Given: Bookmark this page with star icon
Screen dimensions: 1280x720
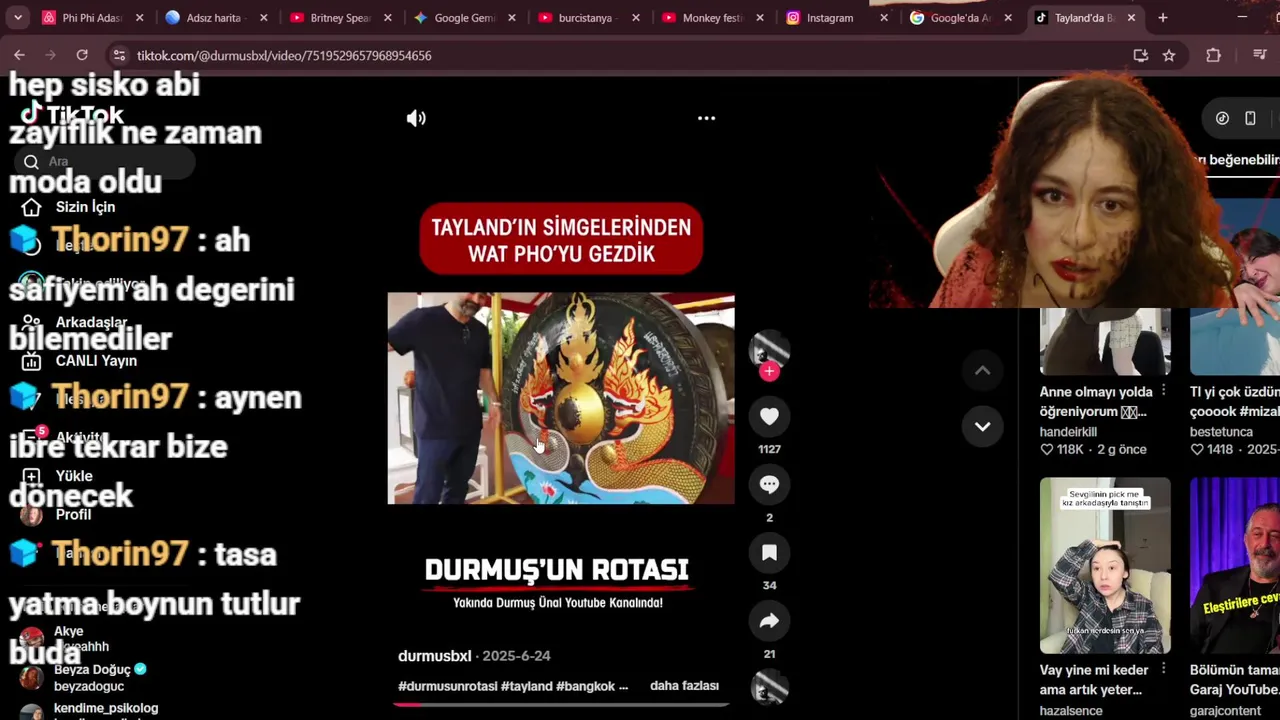Looking at the screenshot, I should pos(1169,55).
